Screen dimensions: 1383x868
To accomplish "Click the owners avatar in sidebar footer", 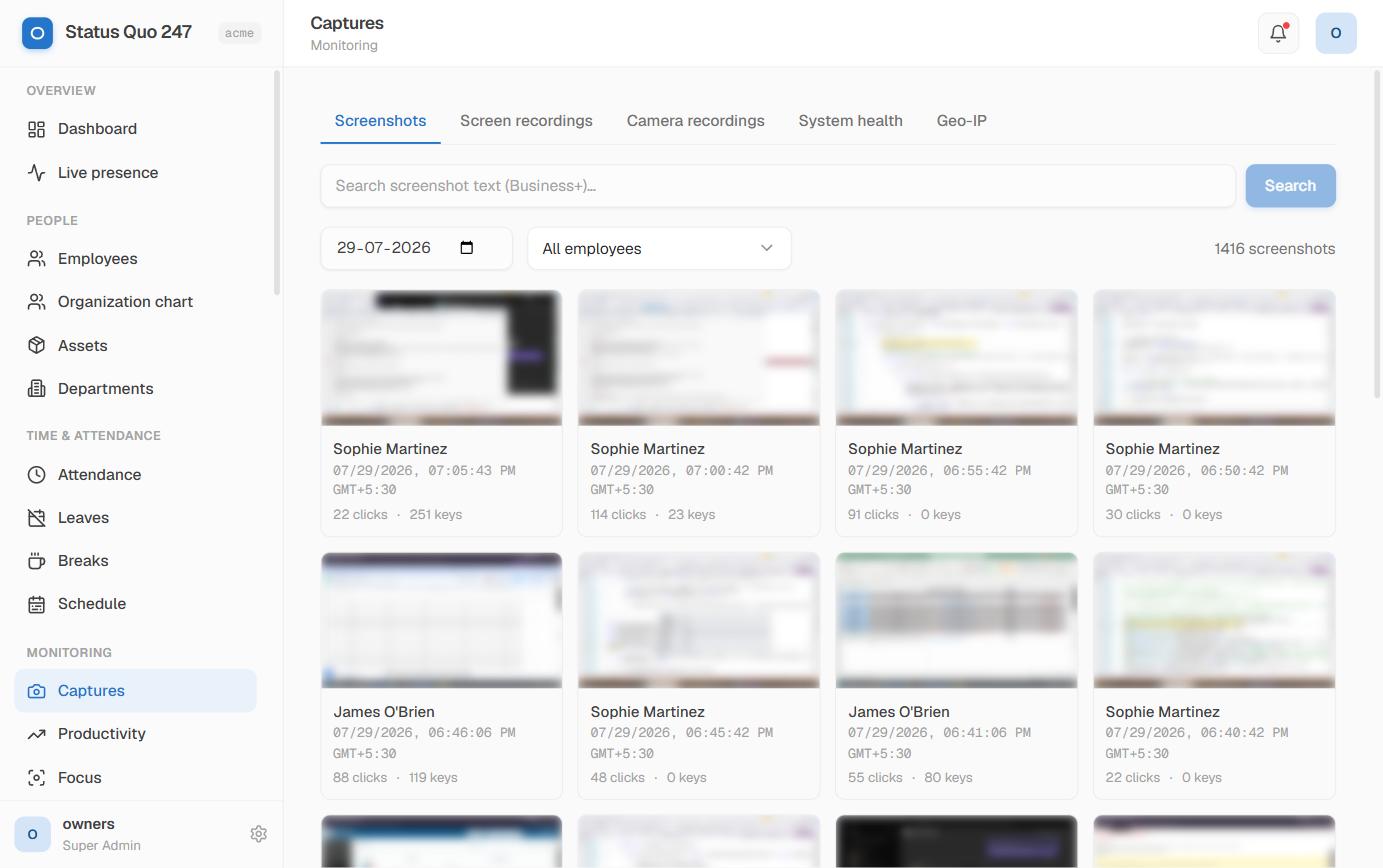I will [32, 834].
